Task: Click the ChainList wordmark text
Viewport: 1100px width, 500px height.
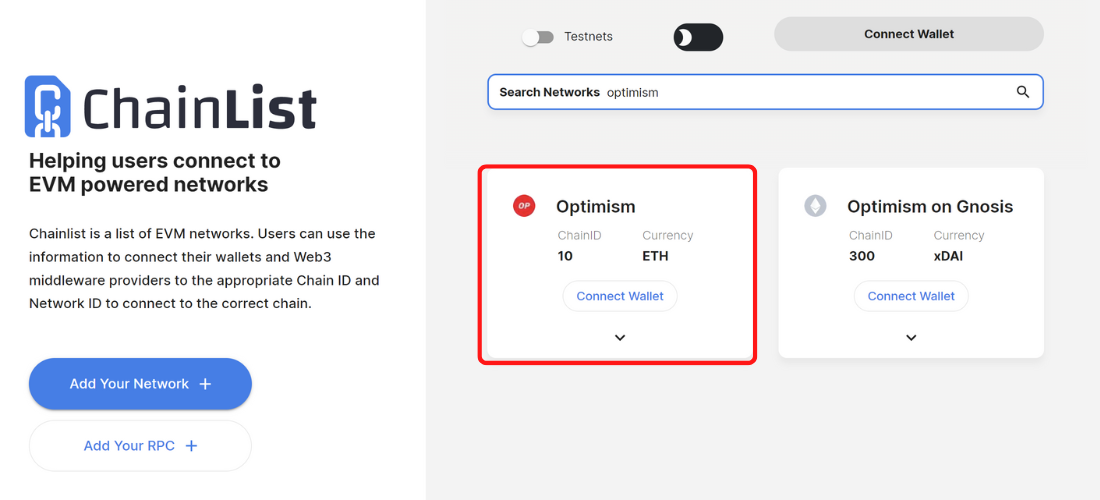Action: 200,108
